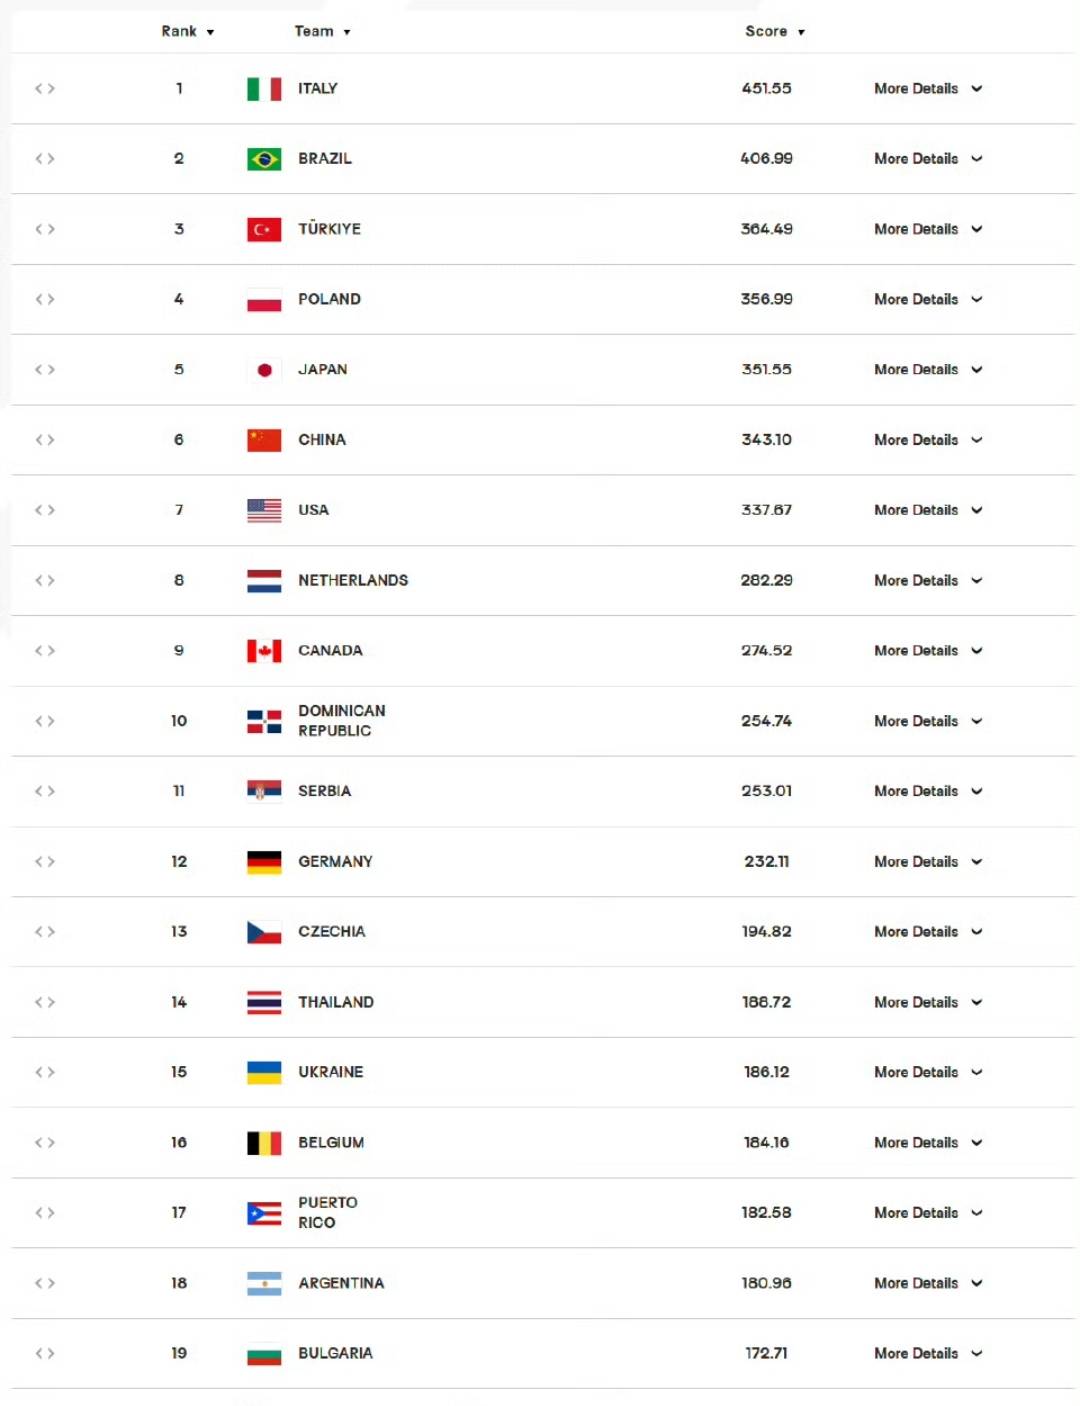Image resolution: width=1080 pixels, height=1406 pixels.
Task: Click the Italy flag icon
Action: 264,89
